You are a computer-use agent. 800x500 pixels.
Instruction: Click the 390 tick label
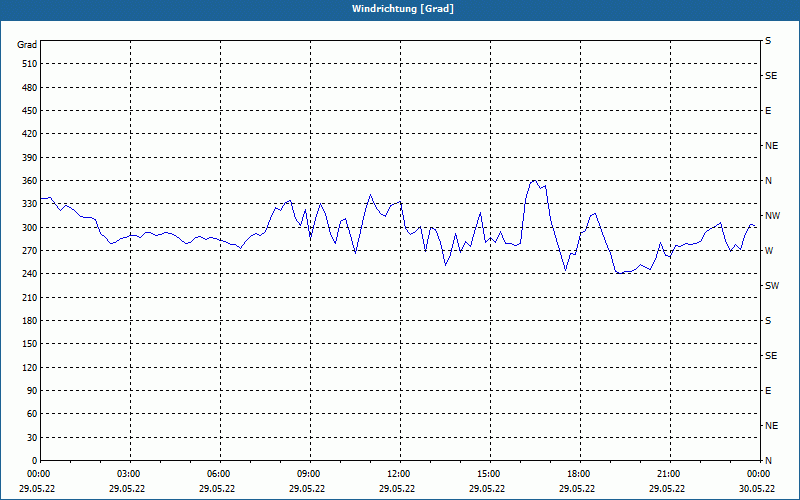click(30, 158)
